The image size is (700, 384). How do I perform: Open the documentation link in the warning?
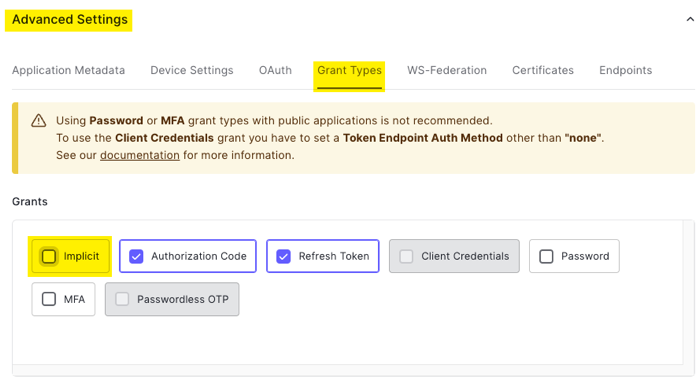tap(140, 155)
